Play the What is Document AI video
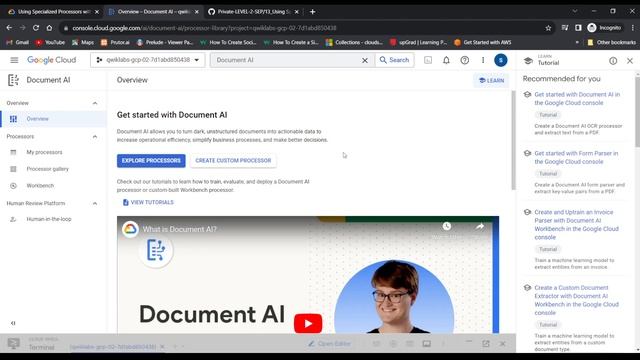The height and width of the screenshot is (360, 640). click(x=308, y=323)
